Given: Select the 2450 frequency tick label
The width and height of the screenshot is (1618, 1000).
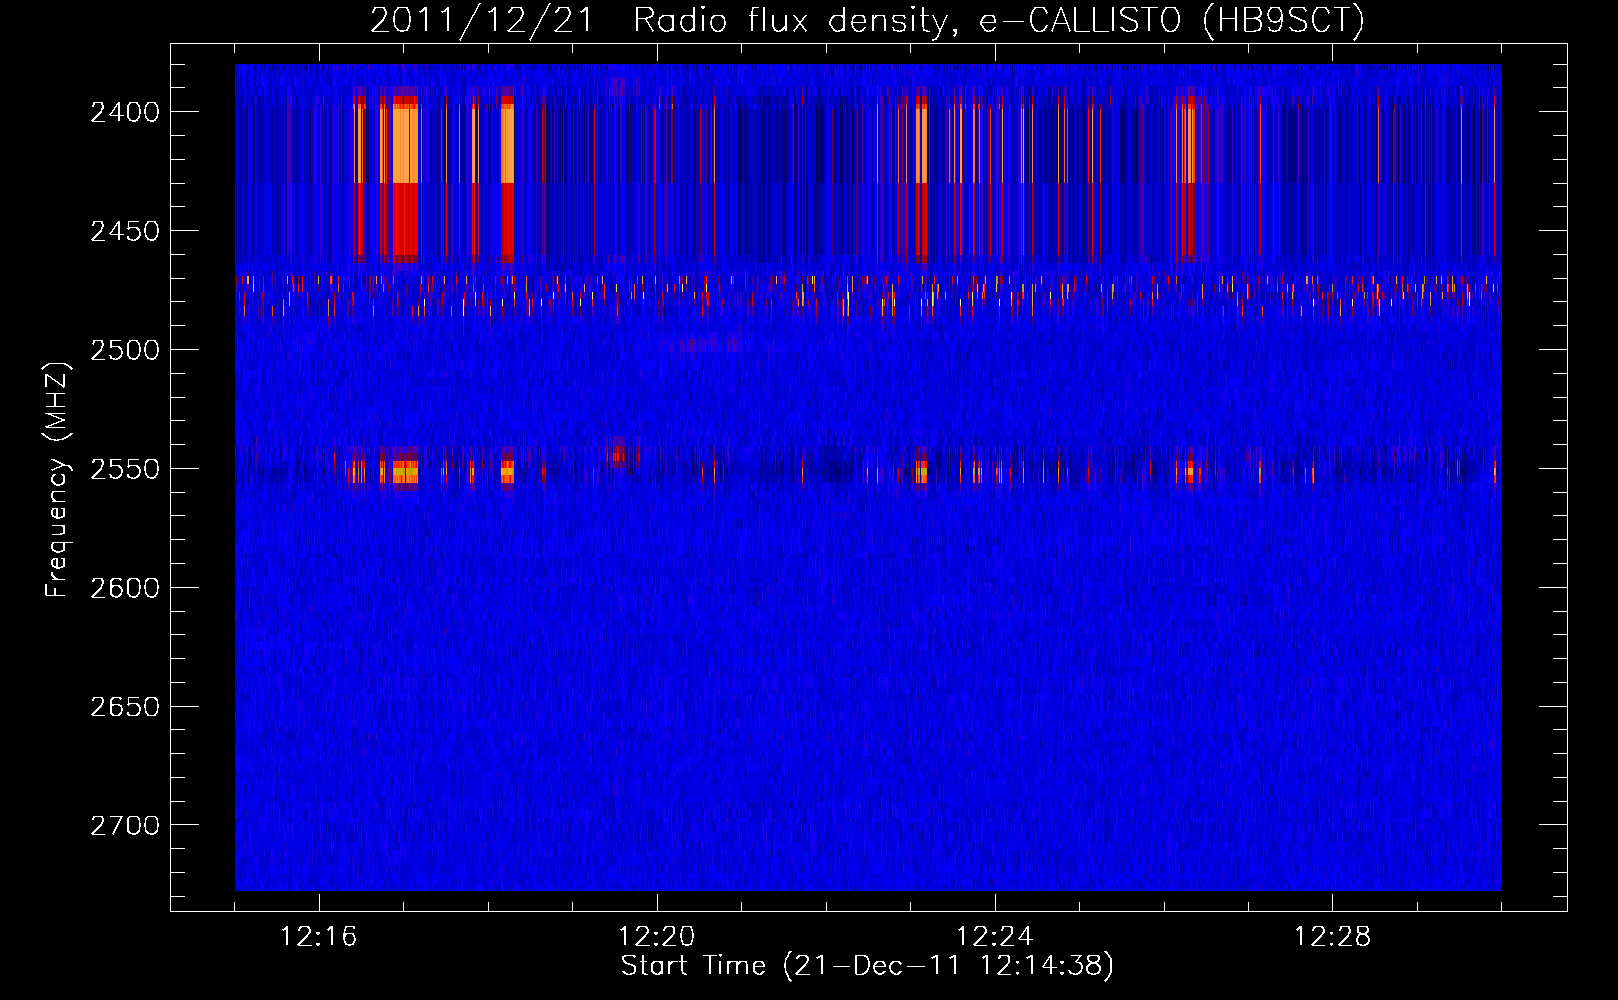Looking at the screenshot, I should pyautogui.click(x=125, y=231).
